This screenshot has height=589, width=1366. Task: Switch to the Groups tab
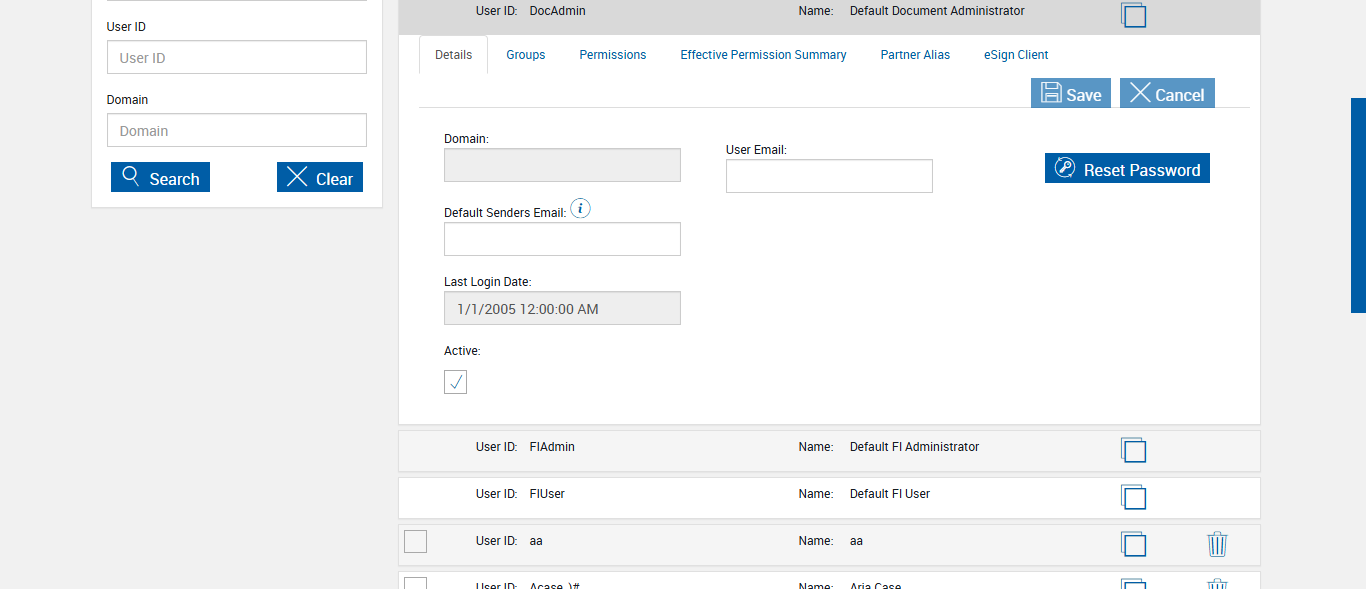point(525,55)
